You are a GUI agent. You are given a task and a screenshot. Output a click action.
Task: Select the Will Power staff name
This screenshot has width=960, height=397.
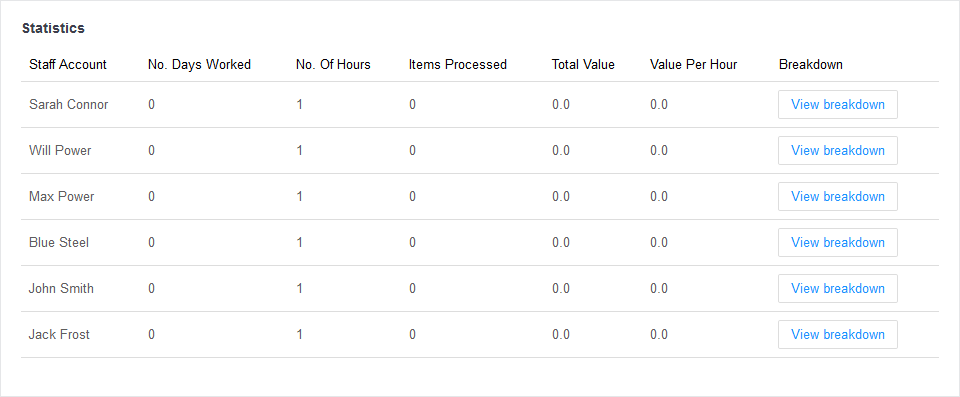tap(60, 151)
